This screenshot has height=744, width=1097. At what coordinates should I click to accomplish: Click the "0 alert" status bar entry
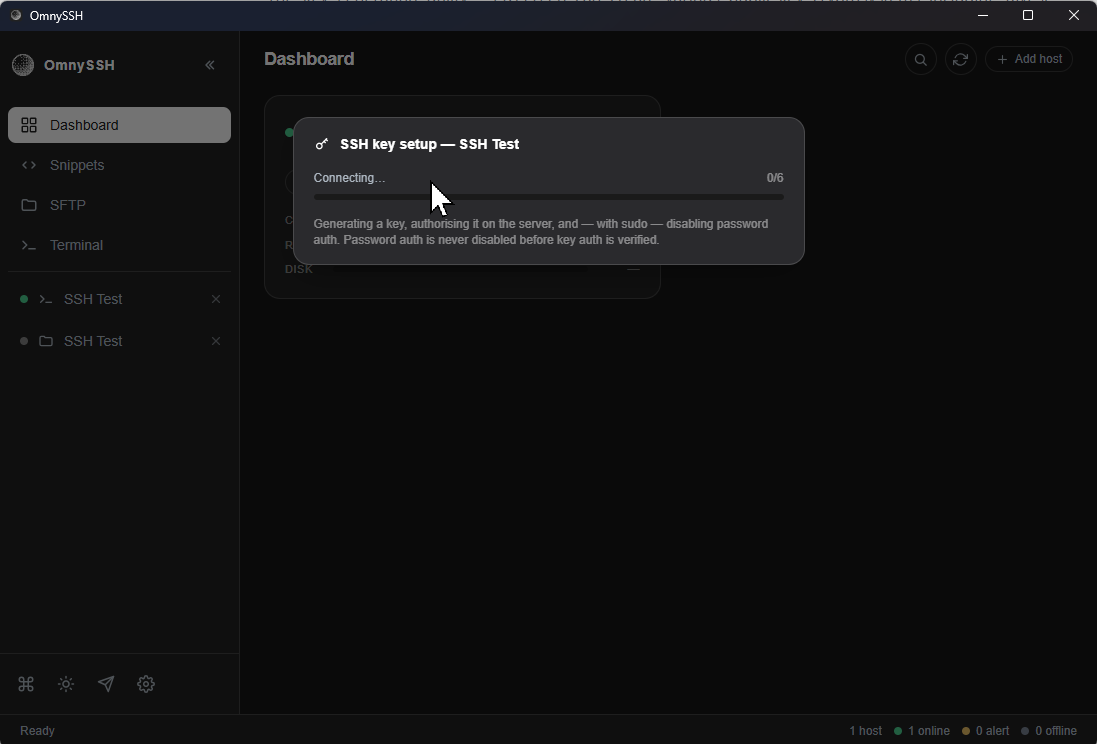point(986,731)
